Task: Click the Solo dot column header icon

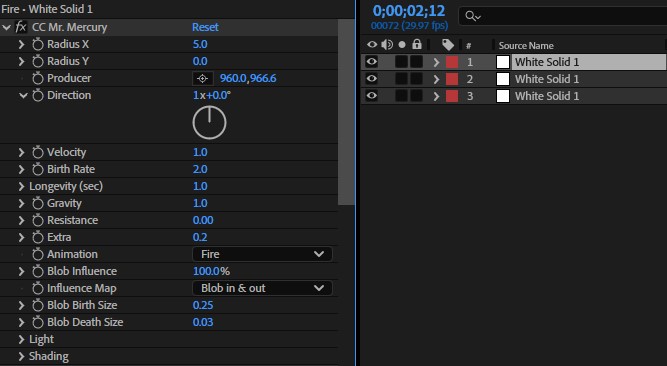Action: click(x=402, y=45)
